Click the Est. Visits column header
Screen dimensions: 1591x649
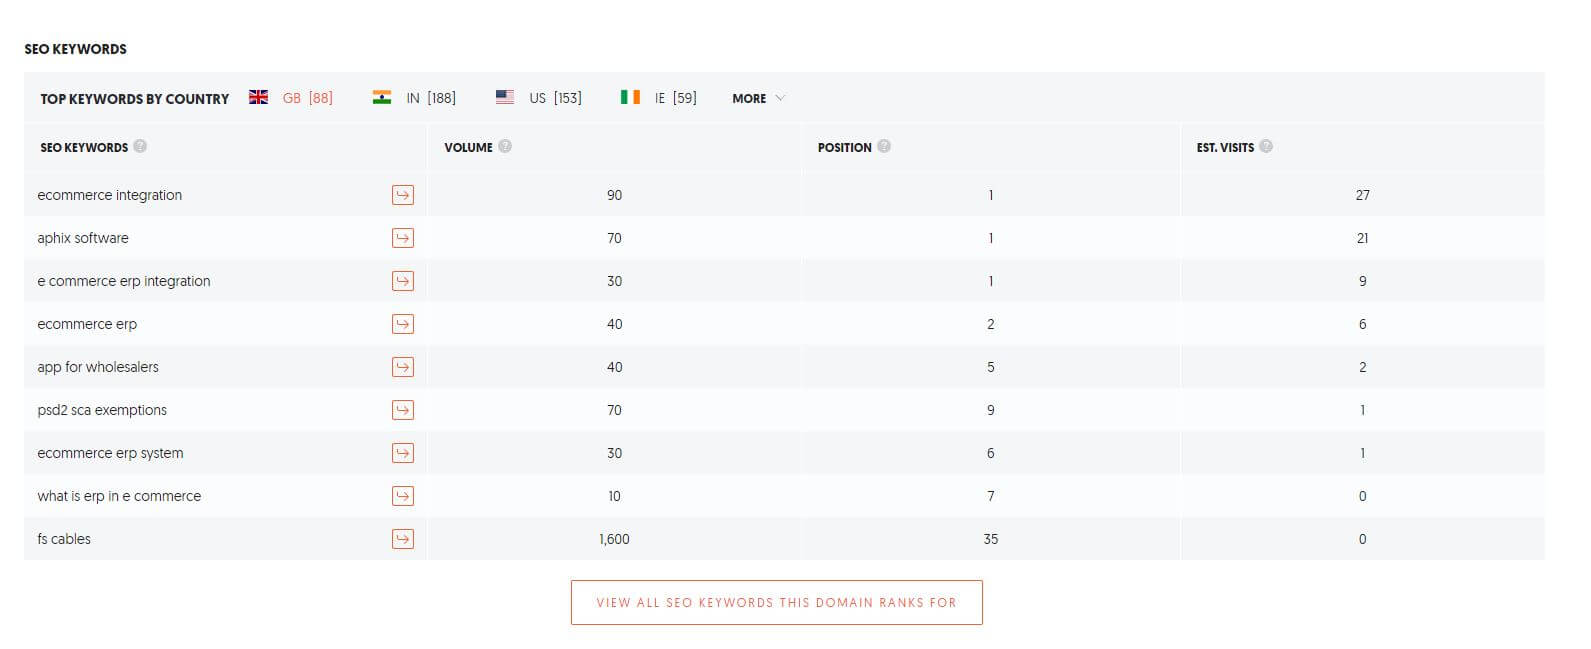click(1225, 147)
